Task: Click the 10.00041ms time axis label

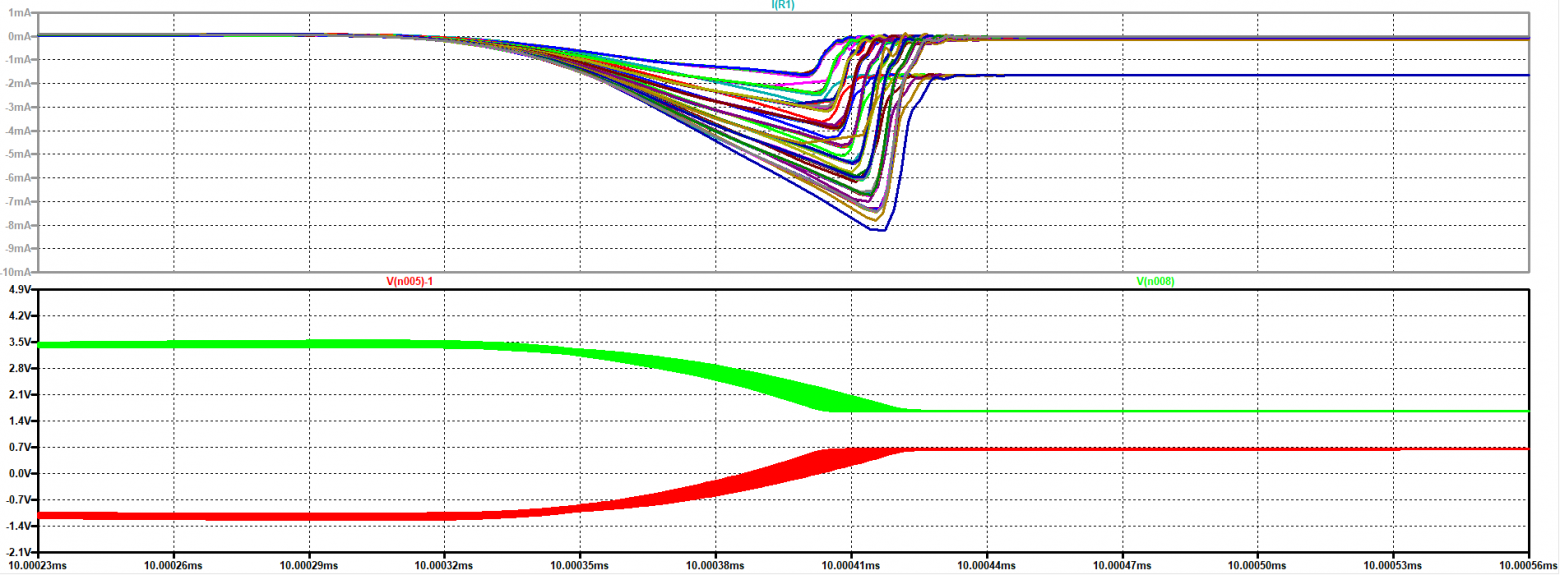Action: tap(852, 565)
